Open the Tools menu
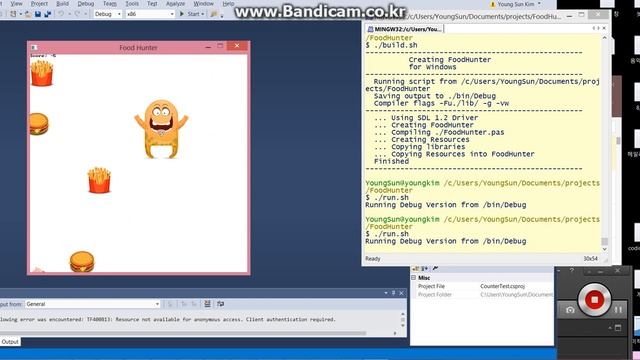 [x=132, y=4]
